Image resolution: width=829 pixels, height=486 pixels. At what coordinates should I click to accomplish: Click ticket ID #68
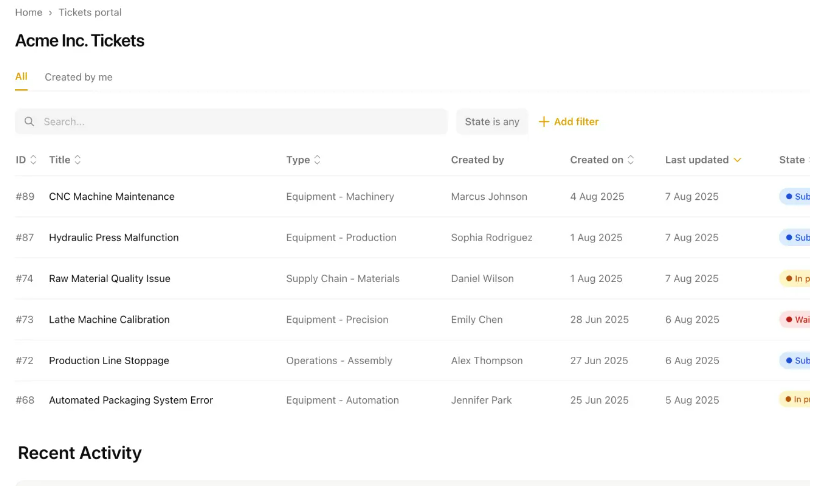(25, 400)
